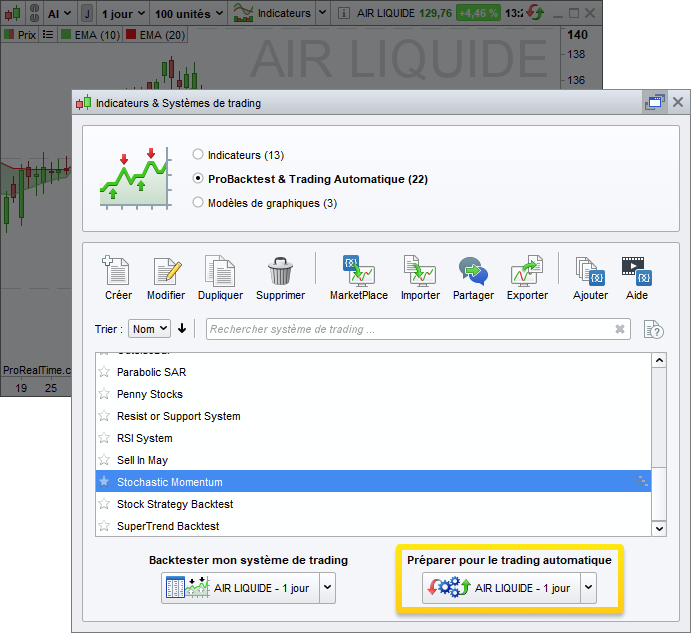This screenshot has height=633, width=691.
Task: Click the info icon beside AIR LIQUIDE
Action: [x=343, y=13]
